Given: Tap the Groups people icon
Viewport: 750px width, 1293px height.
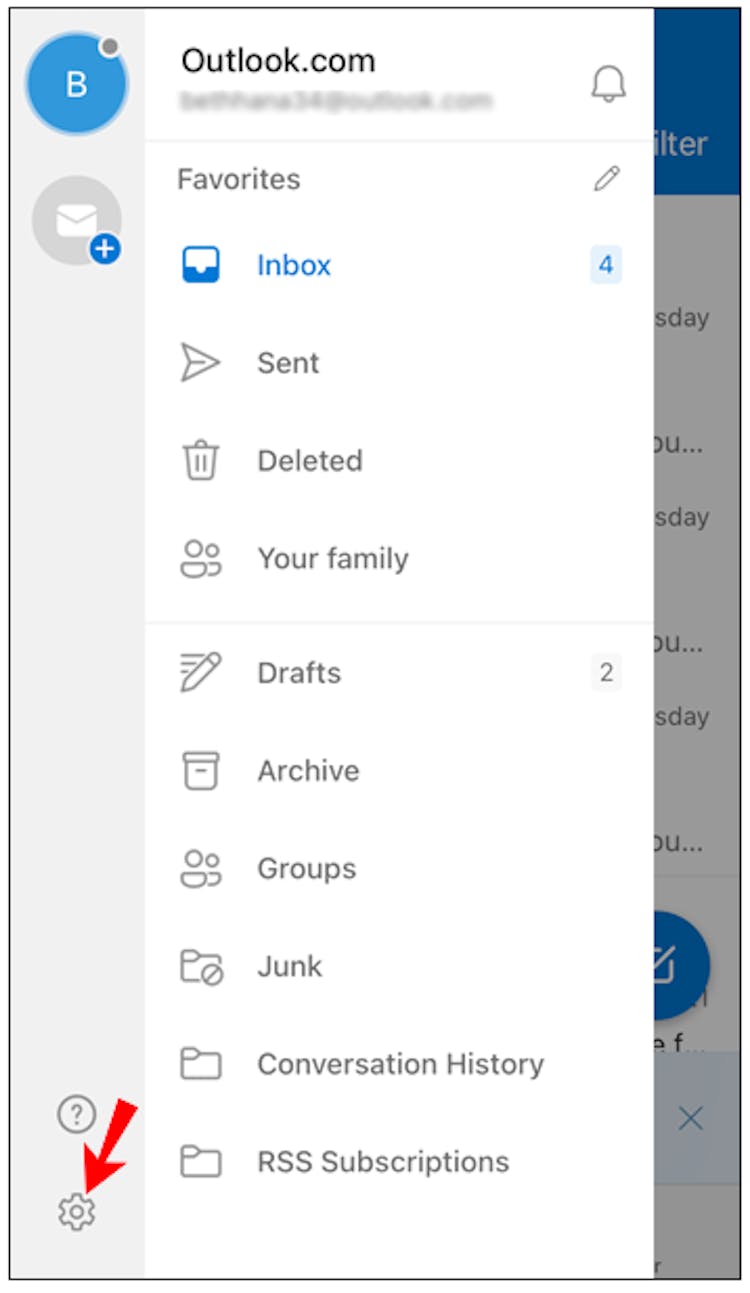Looking at the screenshot, I should [x=200, y=868].
